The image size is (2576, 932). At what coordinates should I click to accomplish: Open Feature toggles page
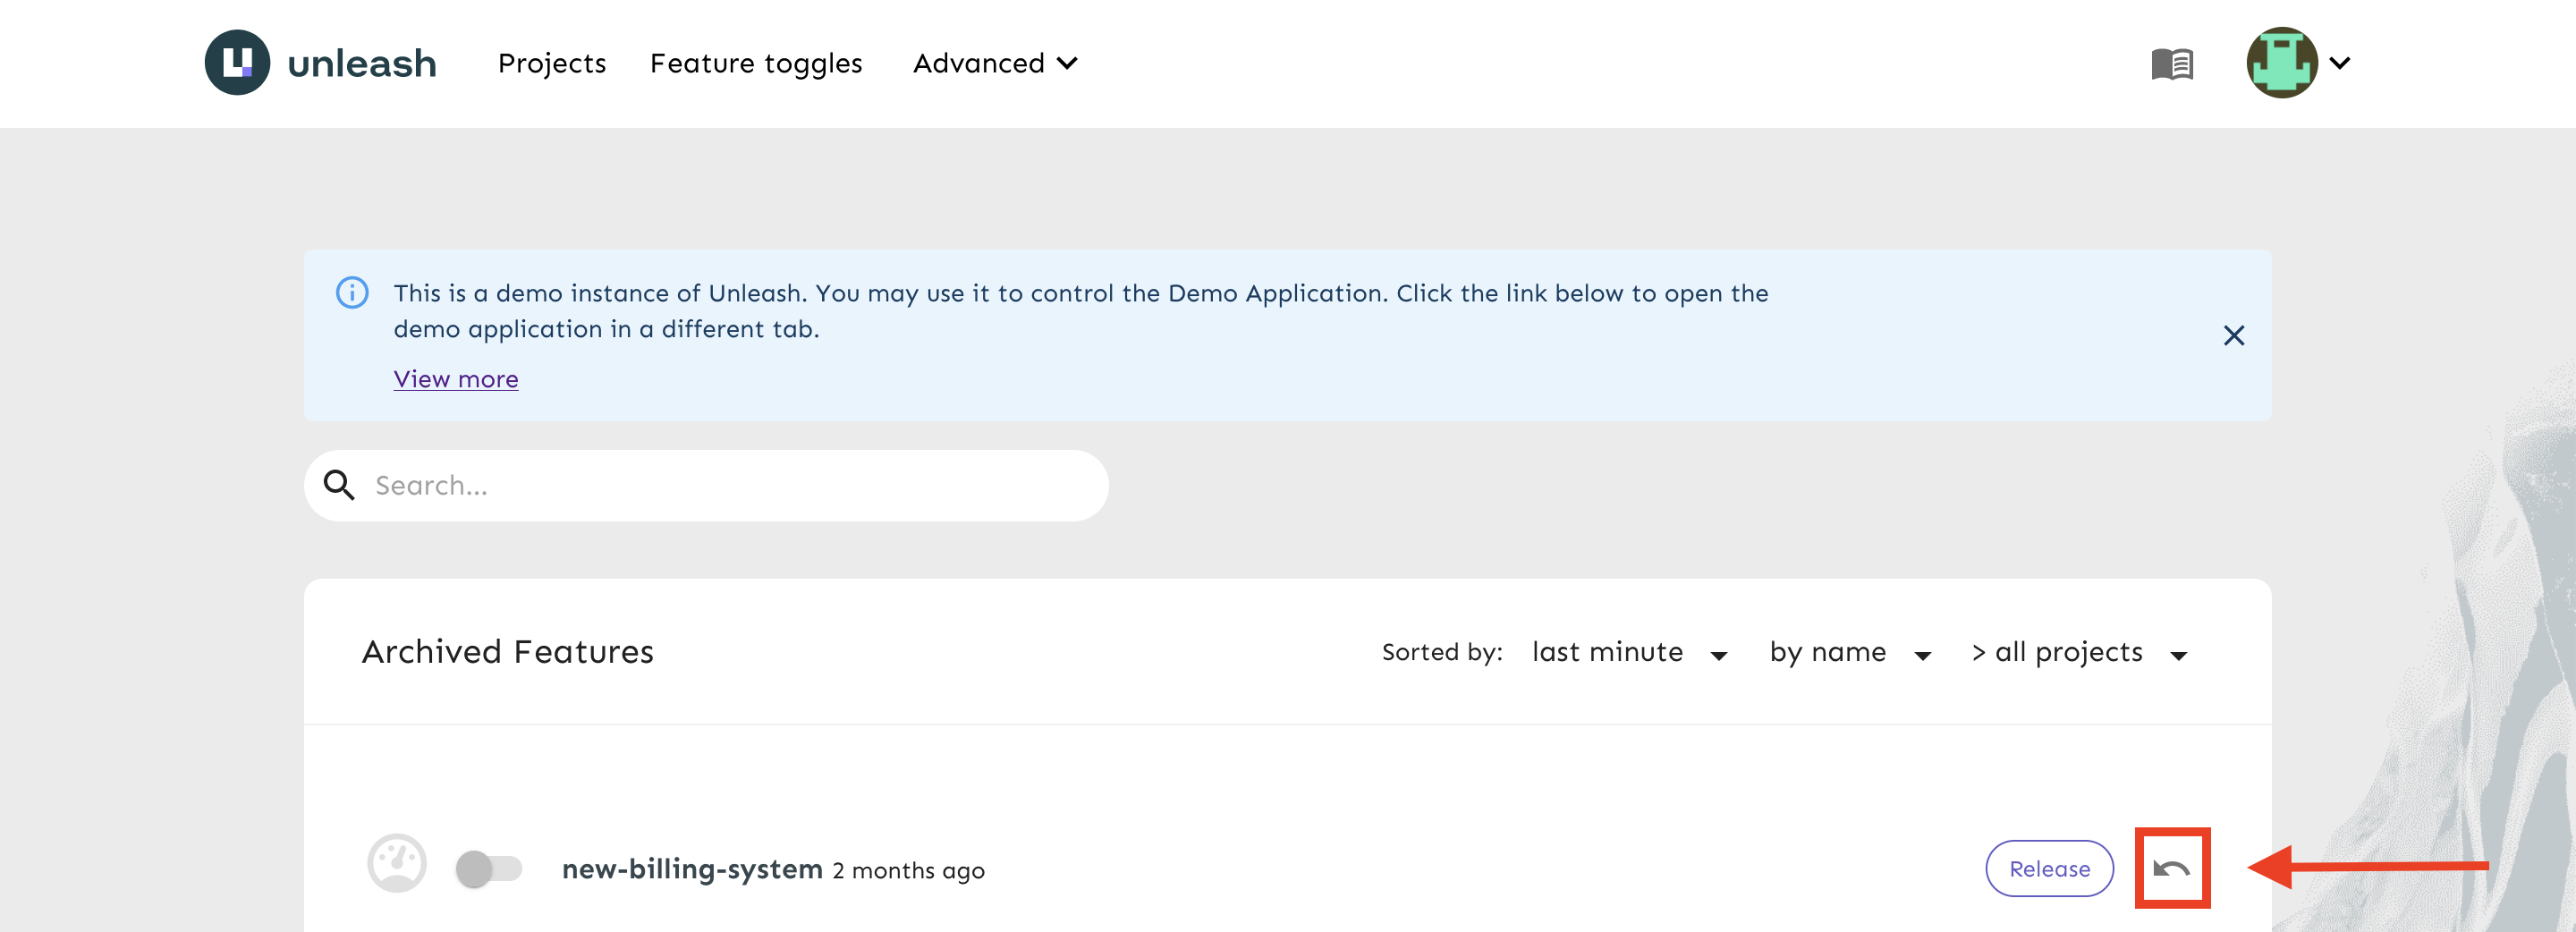point(756,63)
